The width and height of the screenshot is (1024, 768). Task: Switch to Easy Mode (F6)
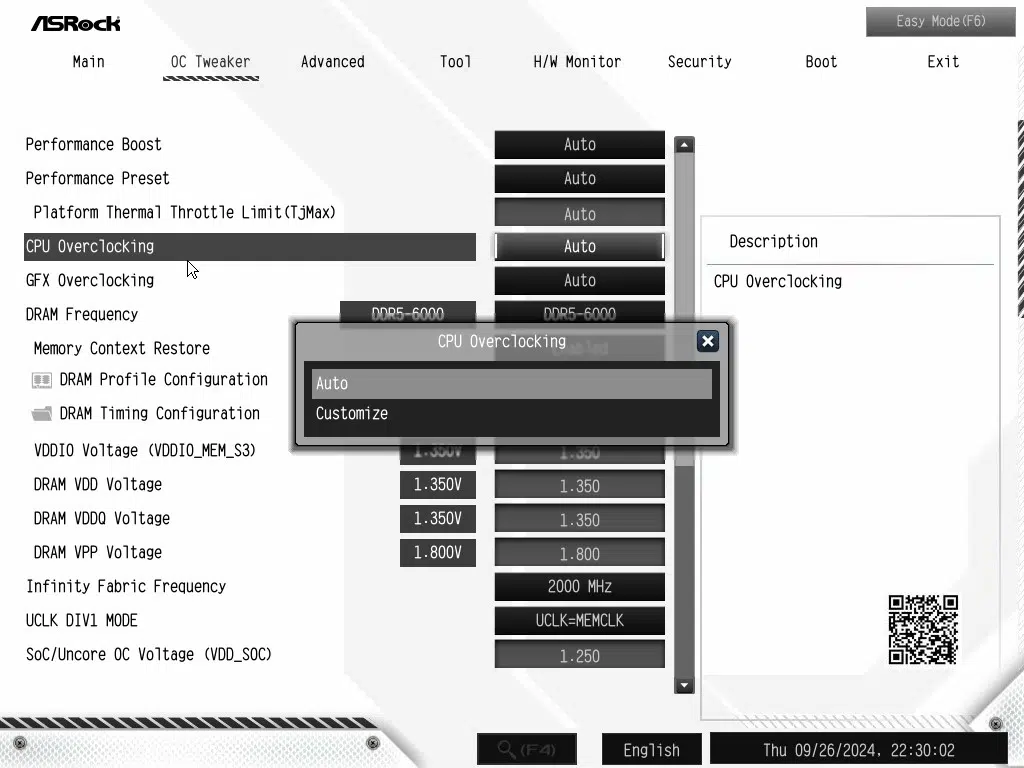[x=940, y=21]
